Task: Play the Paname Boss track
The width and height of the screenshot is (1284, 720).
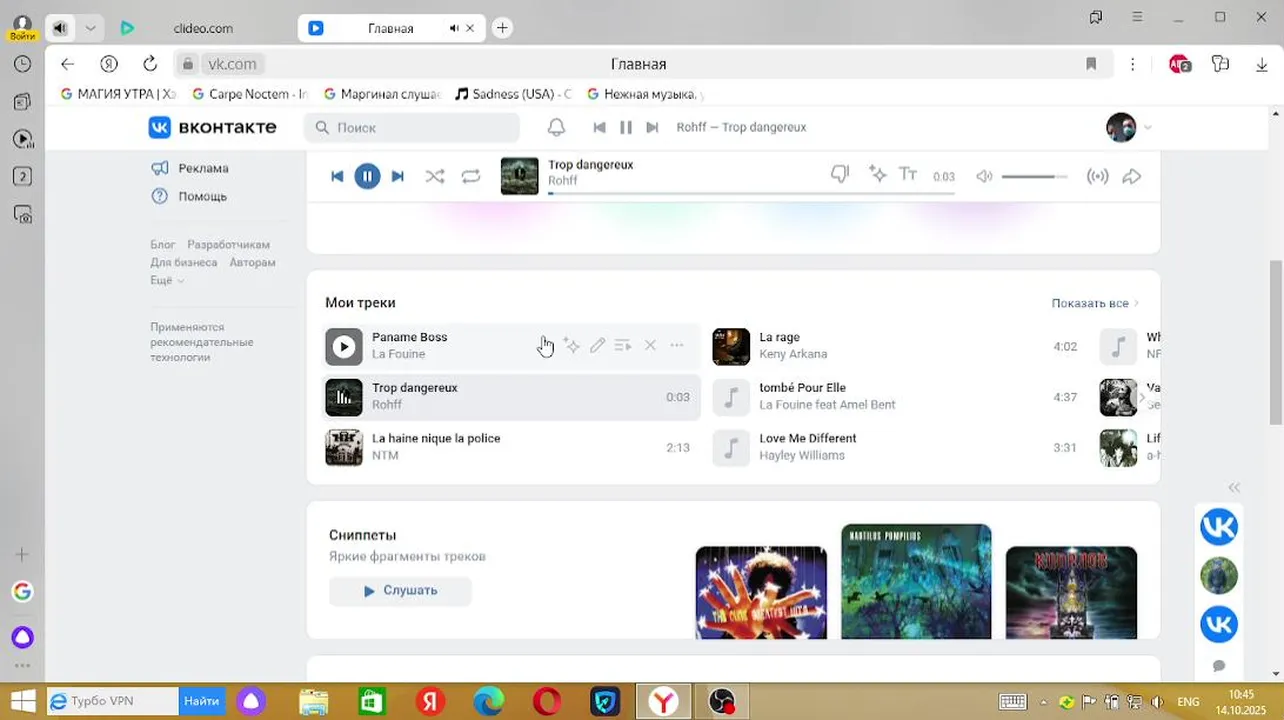Action: [x=344, y=347]
